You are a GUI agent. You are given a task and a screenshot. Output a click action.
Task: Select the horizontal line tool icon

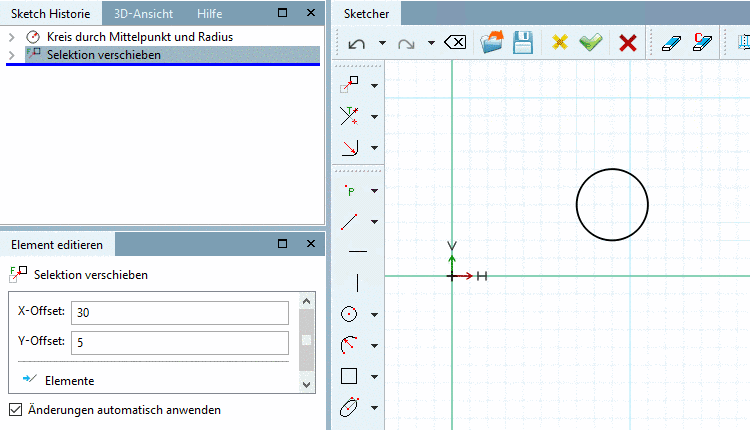point(358,251)
